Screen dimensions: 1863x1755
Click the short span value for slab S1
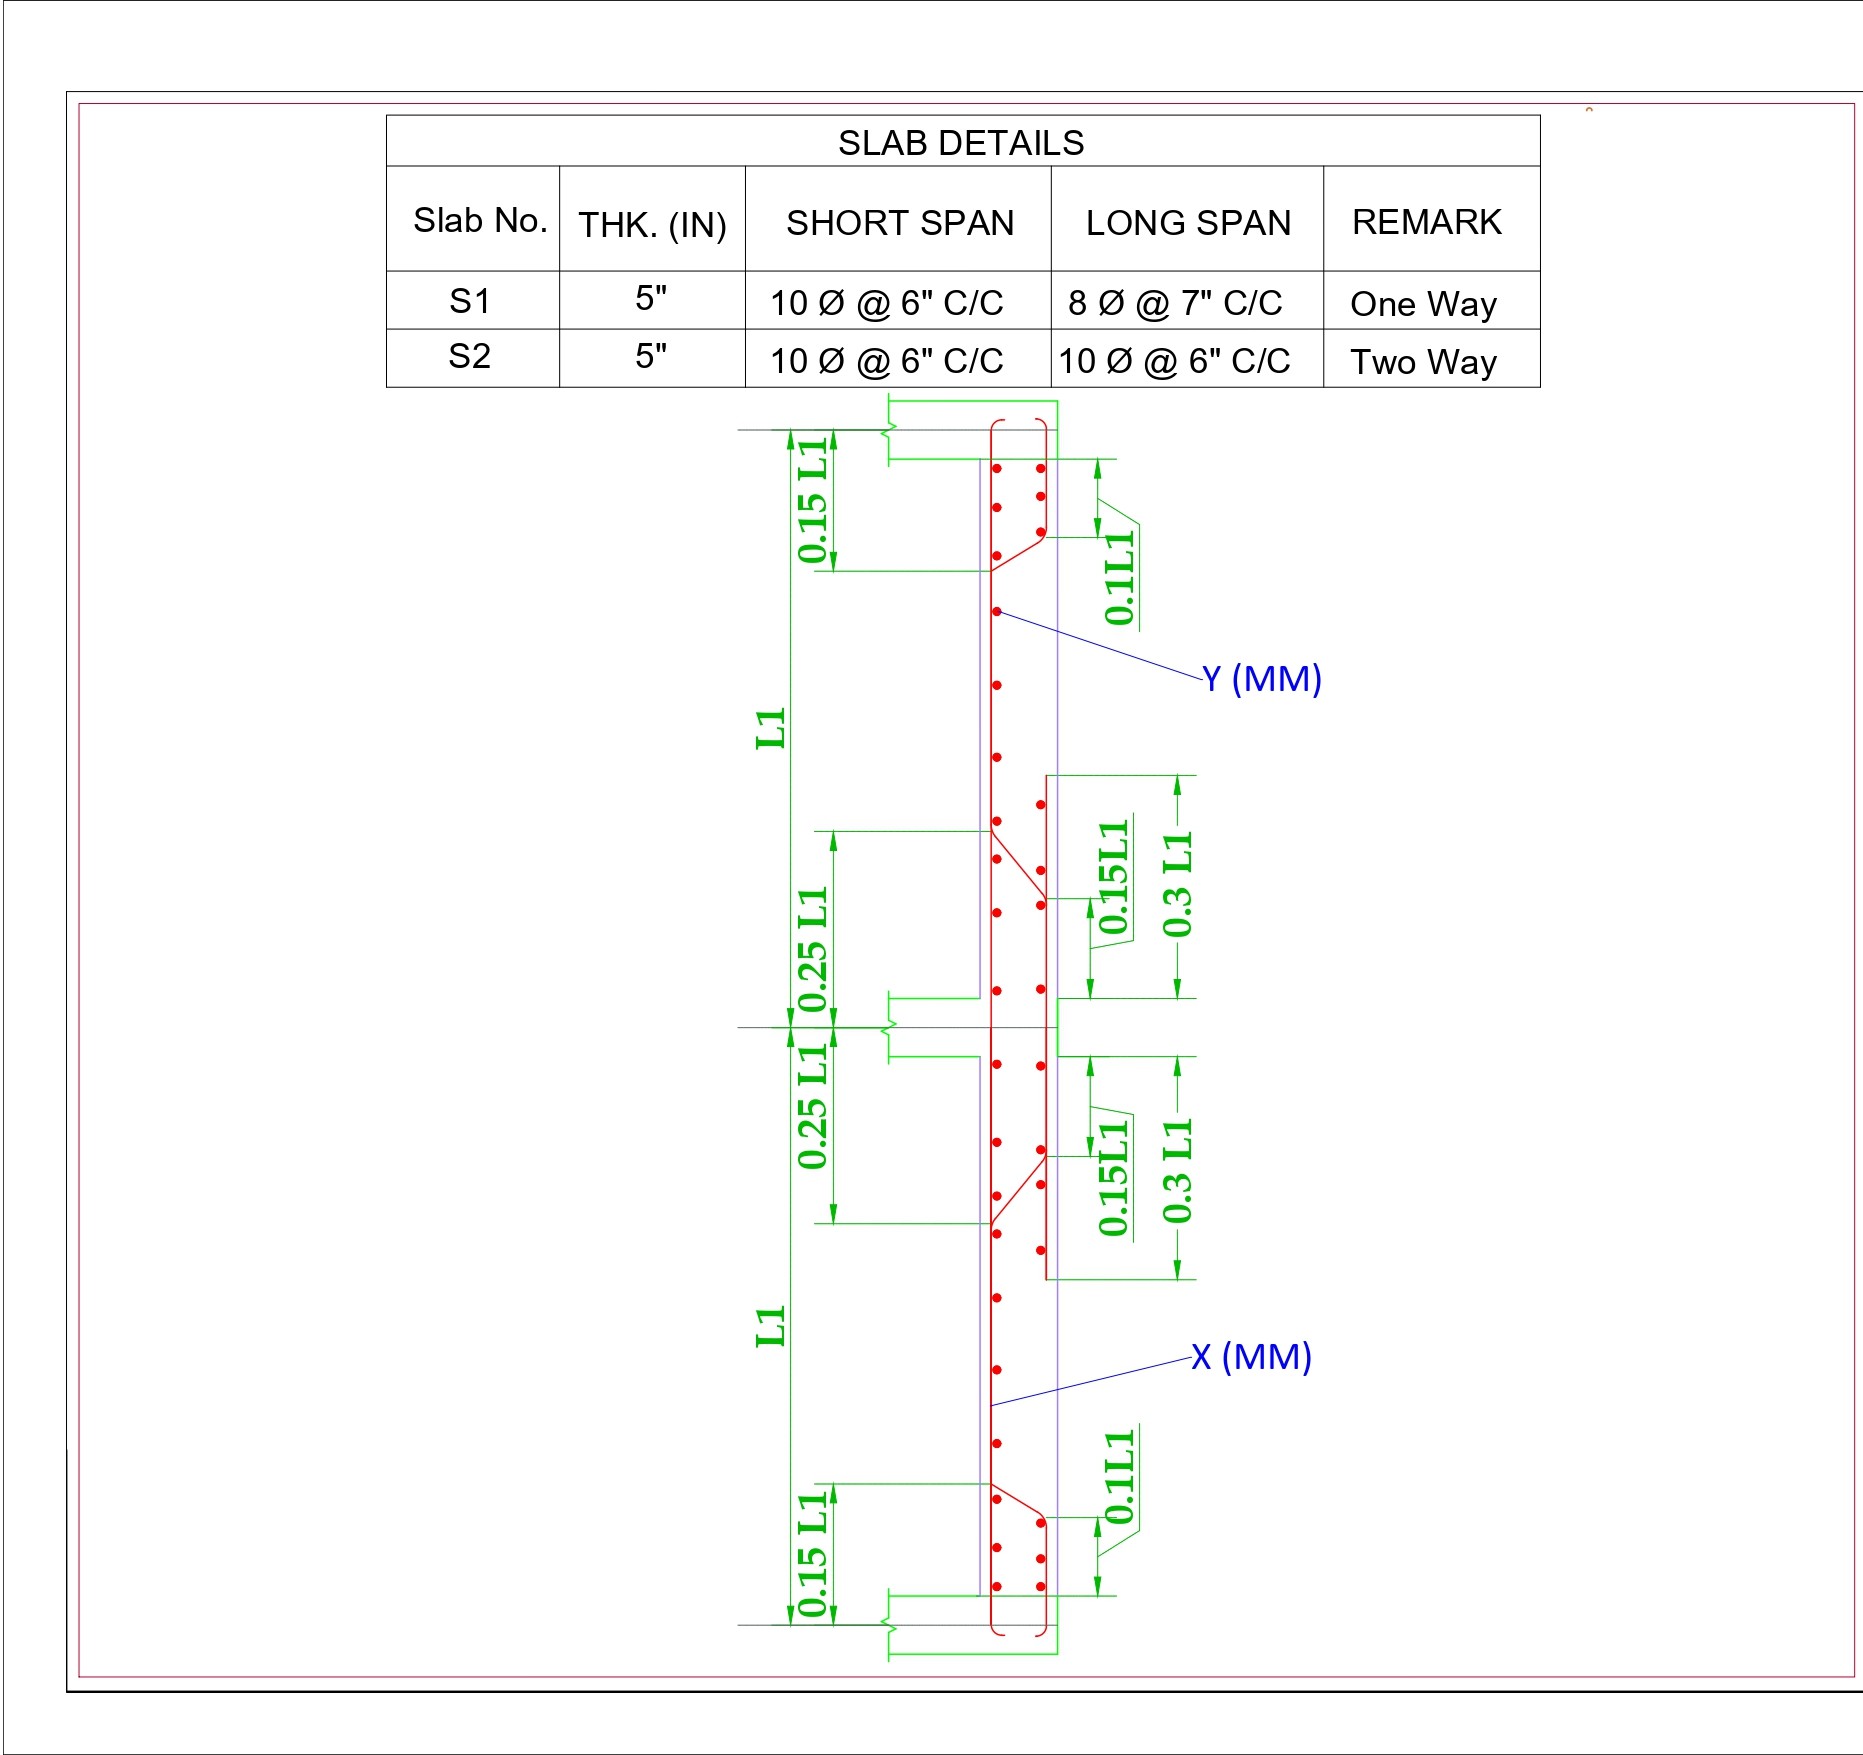tap(886, 303)
